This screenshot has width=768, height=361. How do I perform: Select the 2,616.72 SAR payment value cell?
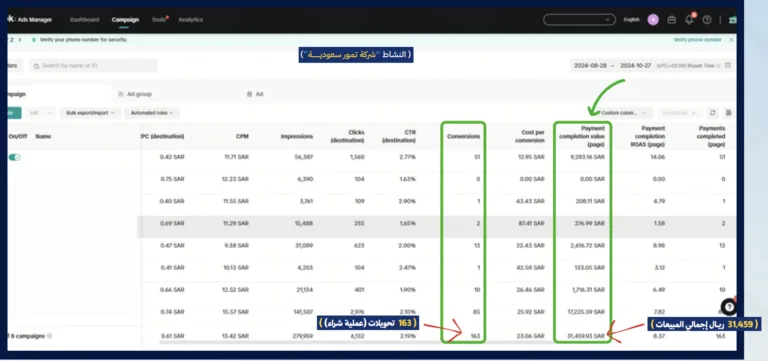(x=586, y=245)
